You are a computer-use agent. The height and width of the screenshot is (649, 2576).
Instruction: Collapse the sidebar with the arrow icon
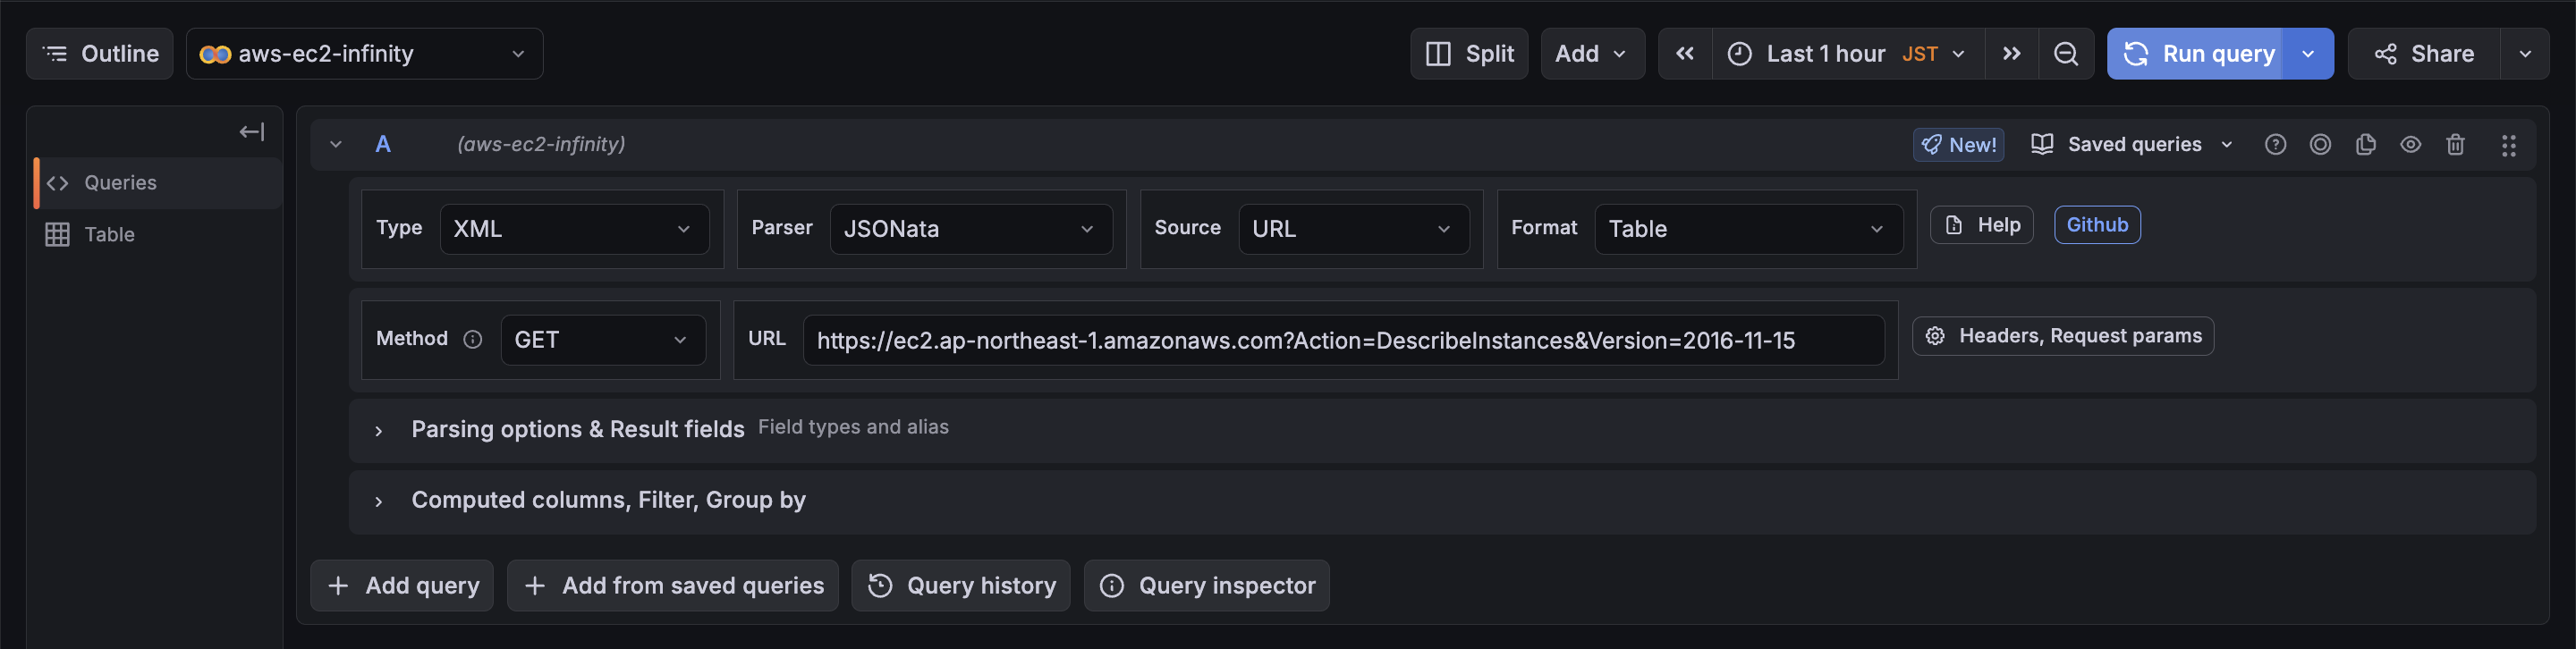pyautogui.click(x=251, y=132)
